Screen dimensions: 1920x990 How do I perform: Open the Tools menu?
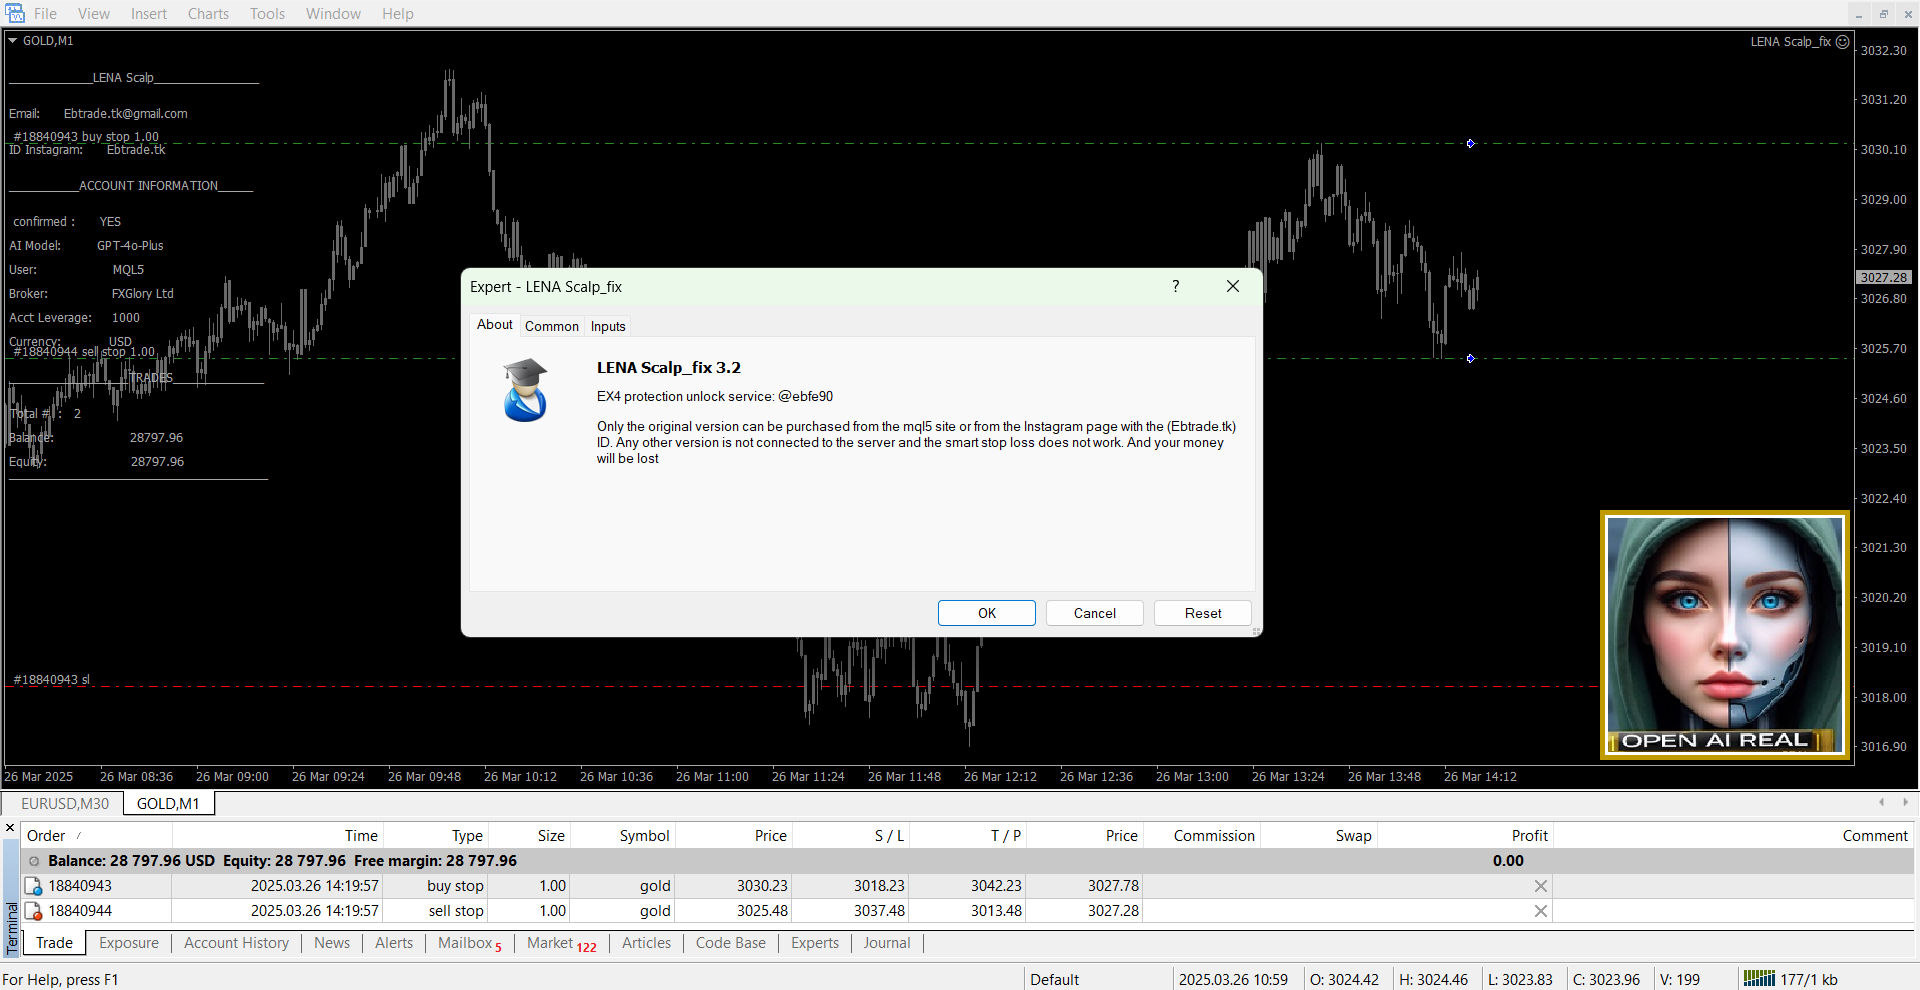pyautogui.click(x=267, y=14)
